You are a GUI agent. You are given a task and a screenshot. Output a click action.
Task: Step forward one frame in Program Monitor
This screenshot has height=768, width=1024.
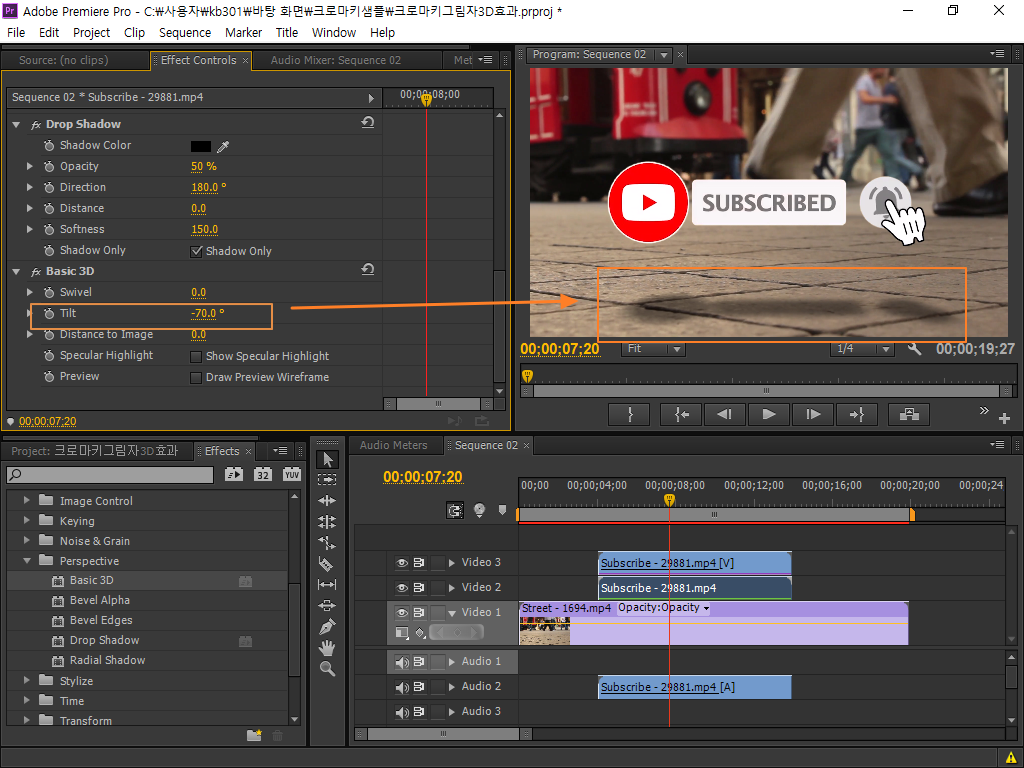pos(812,415)
